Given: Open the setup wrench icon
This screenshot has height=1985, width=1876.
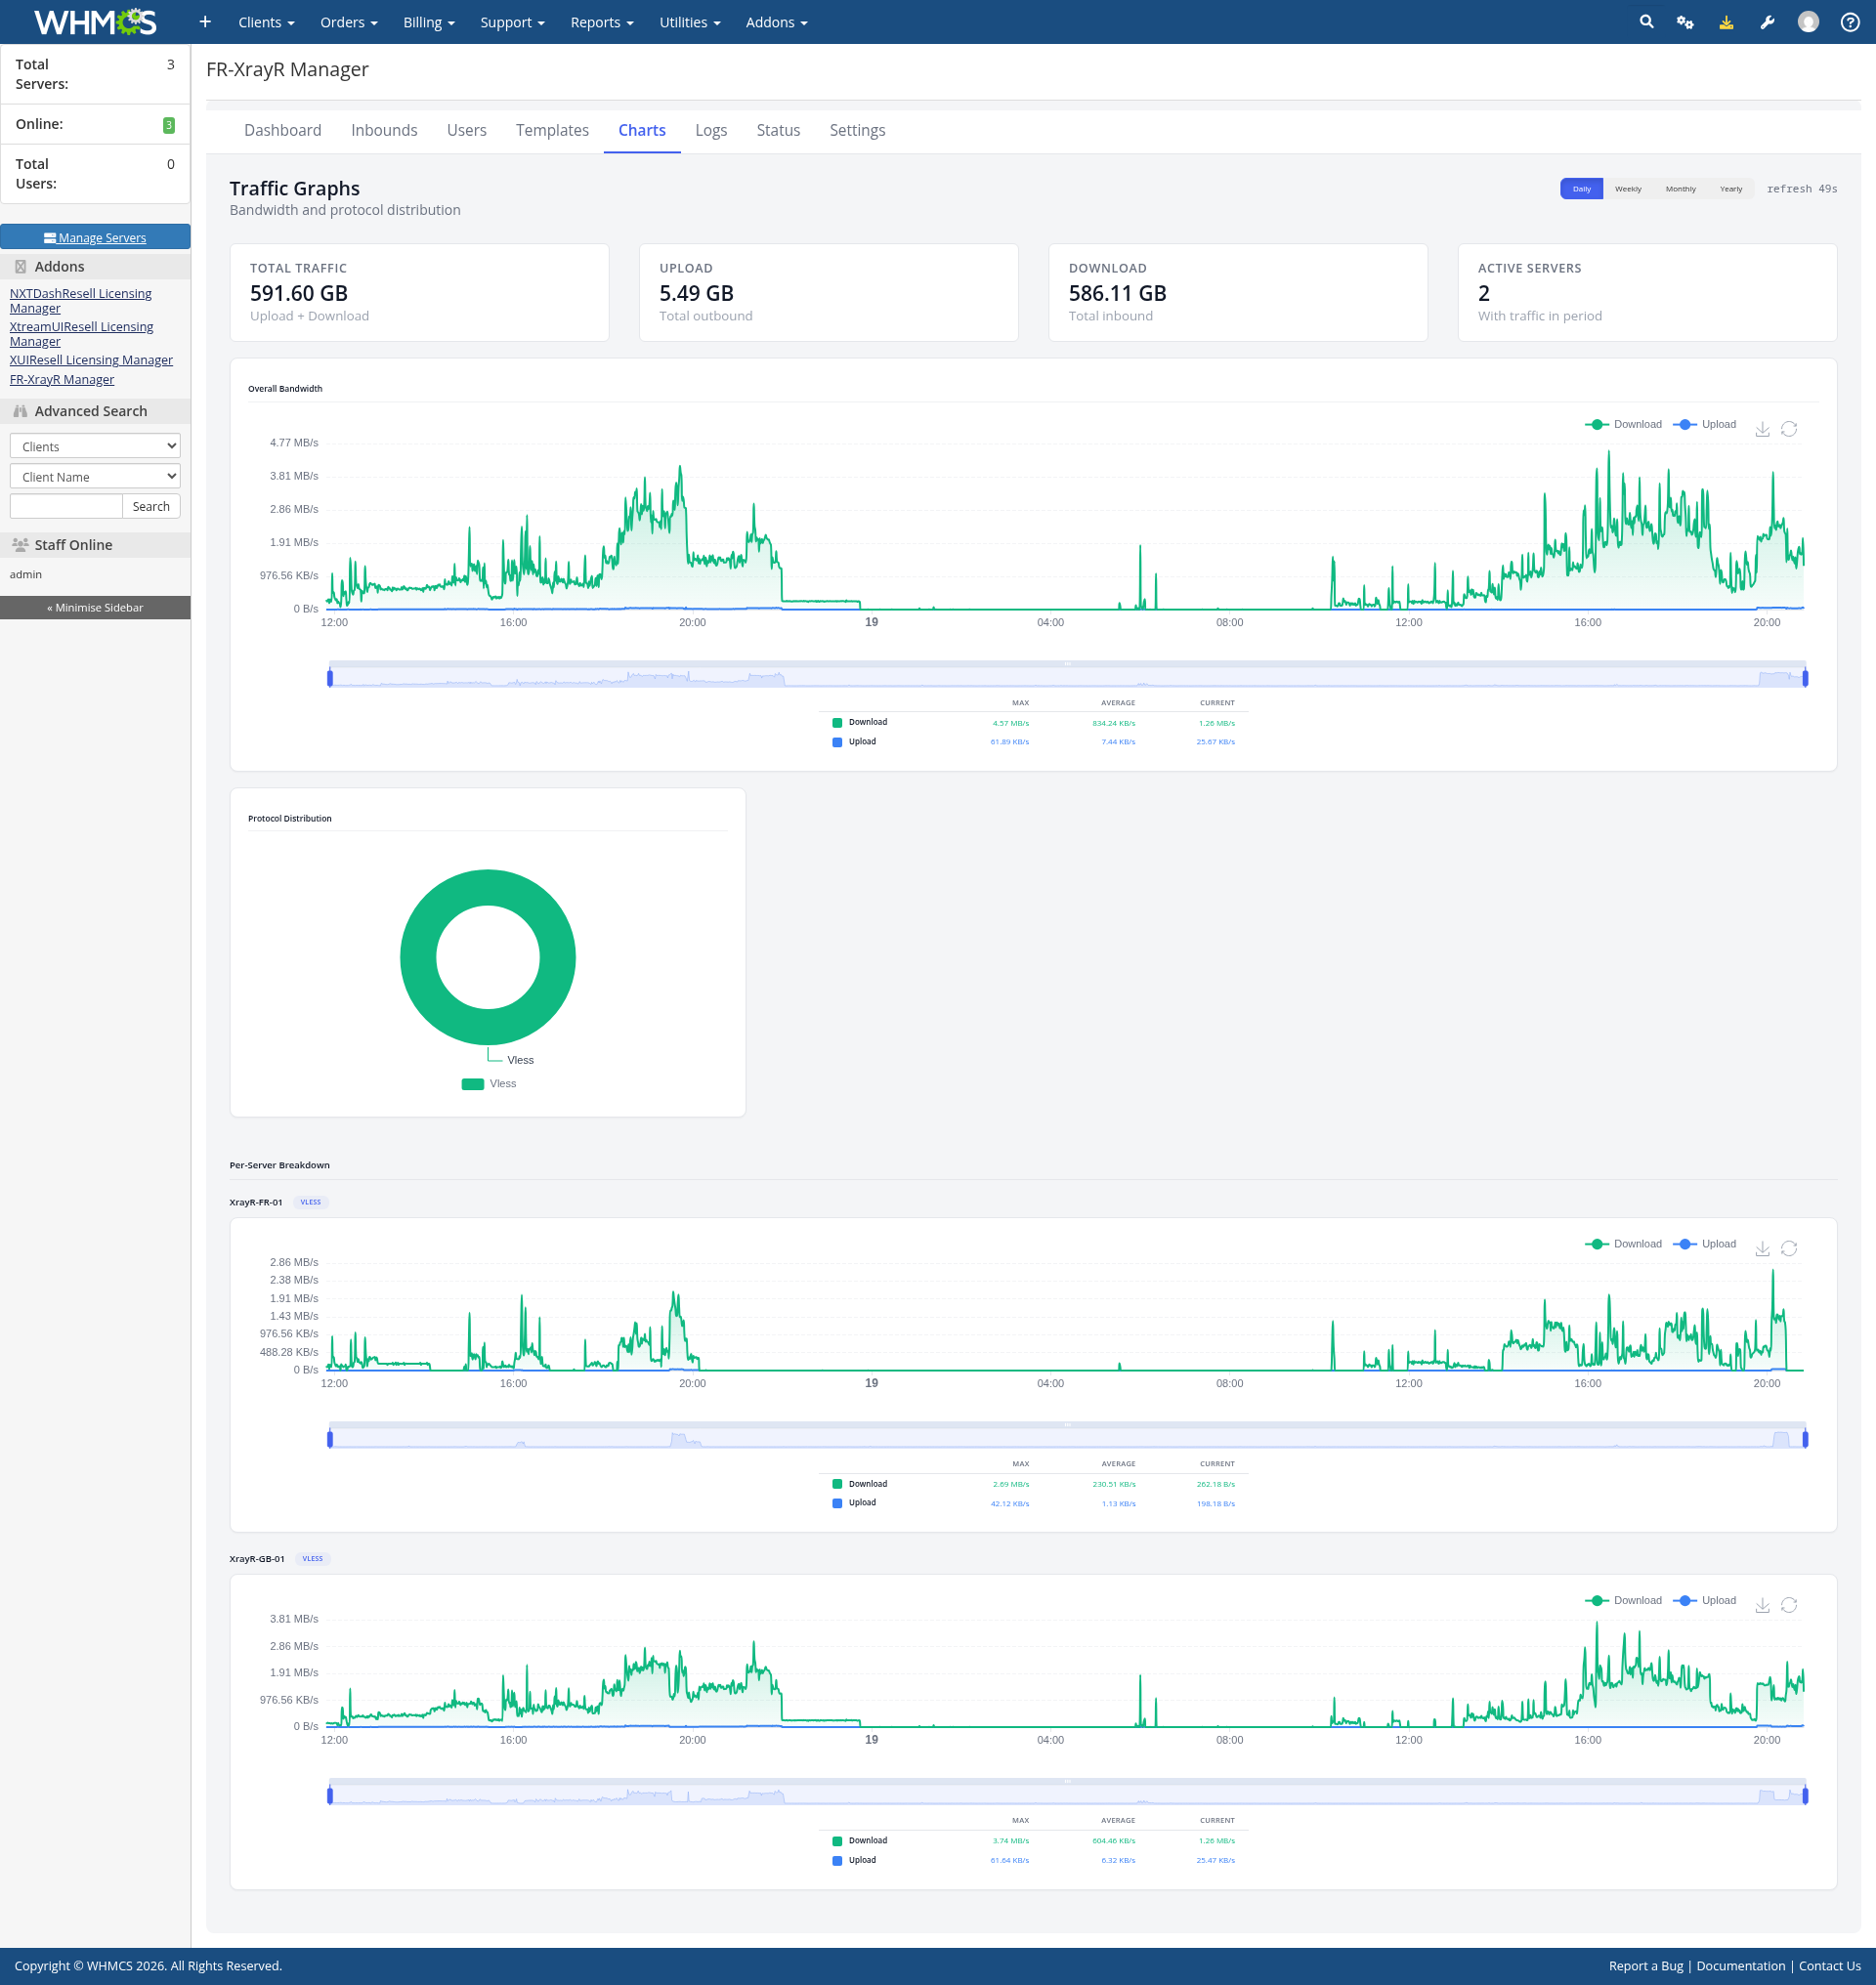Looking at the screenshot, I should click(1767, 22).
